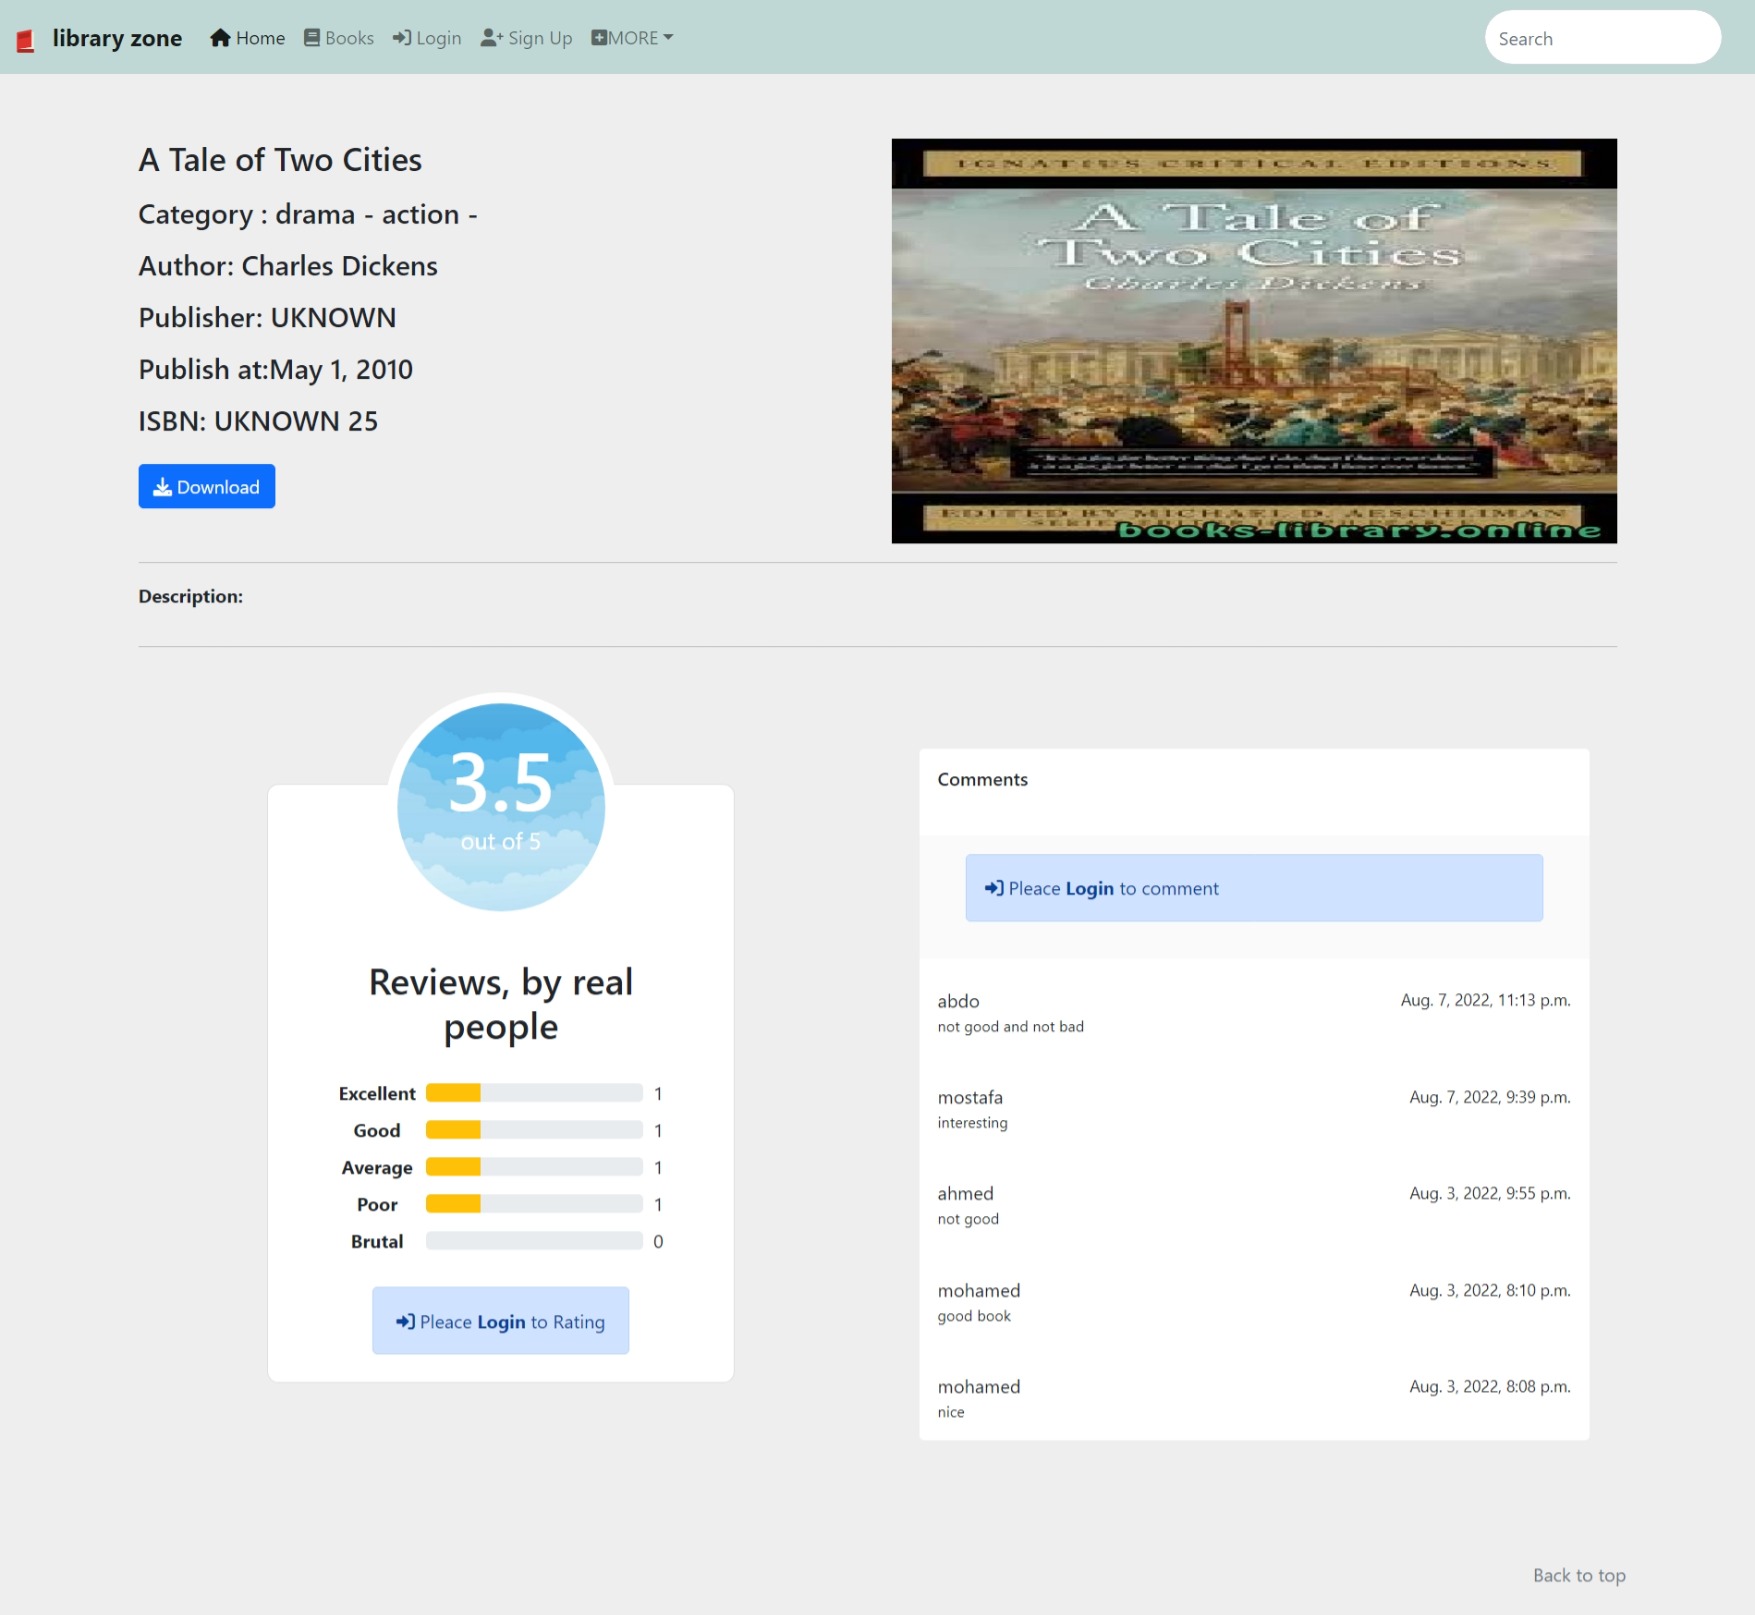
Task: Click inside the Search field
Action: click(1602, 38)
